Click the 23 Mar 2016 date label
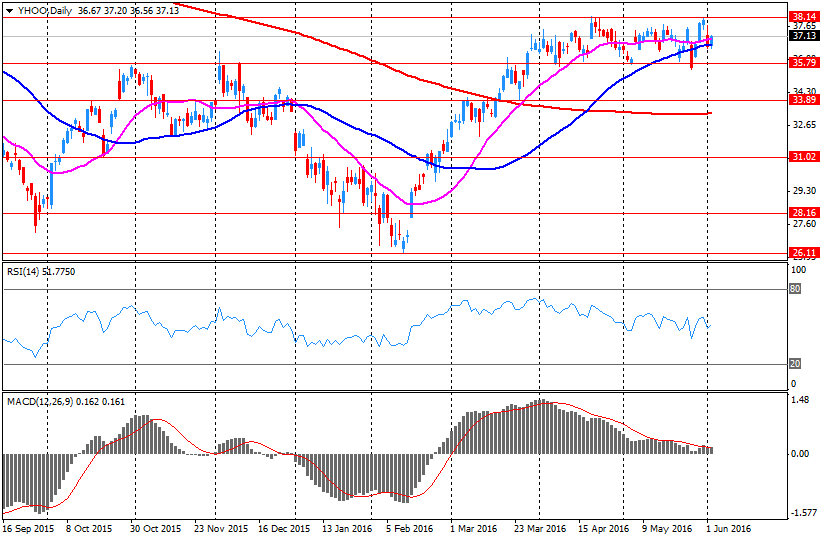This screenshot has width=827, height=537. click(539, 527)
